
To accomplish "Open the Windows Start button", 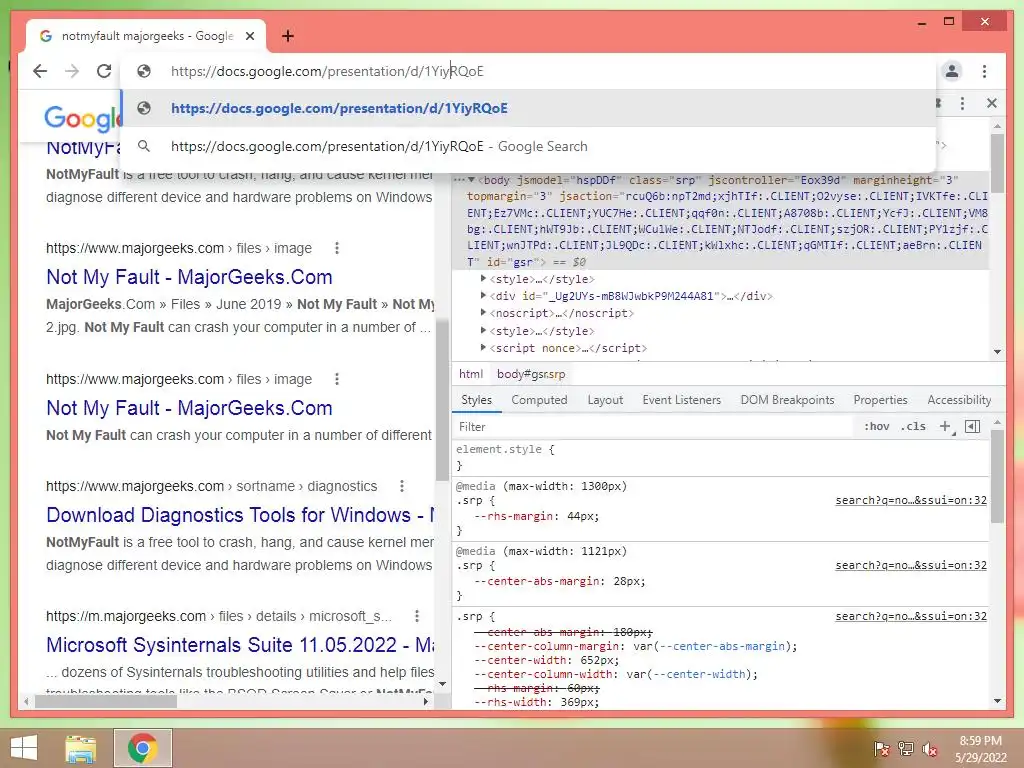I will (x=24, y=748).
